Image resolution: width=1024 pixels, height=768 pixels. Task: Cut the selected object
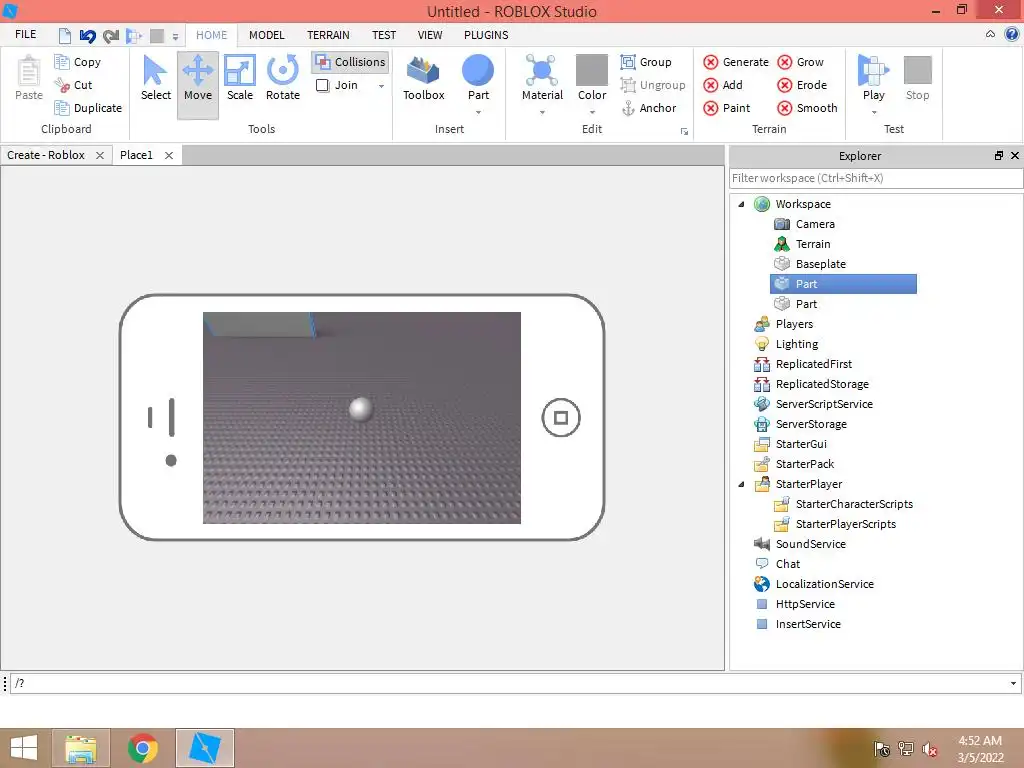coord(73,85)
